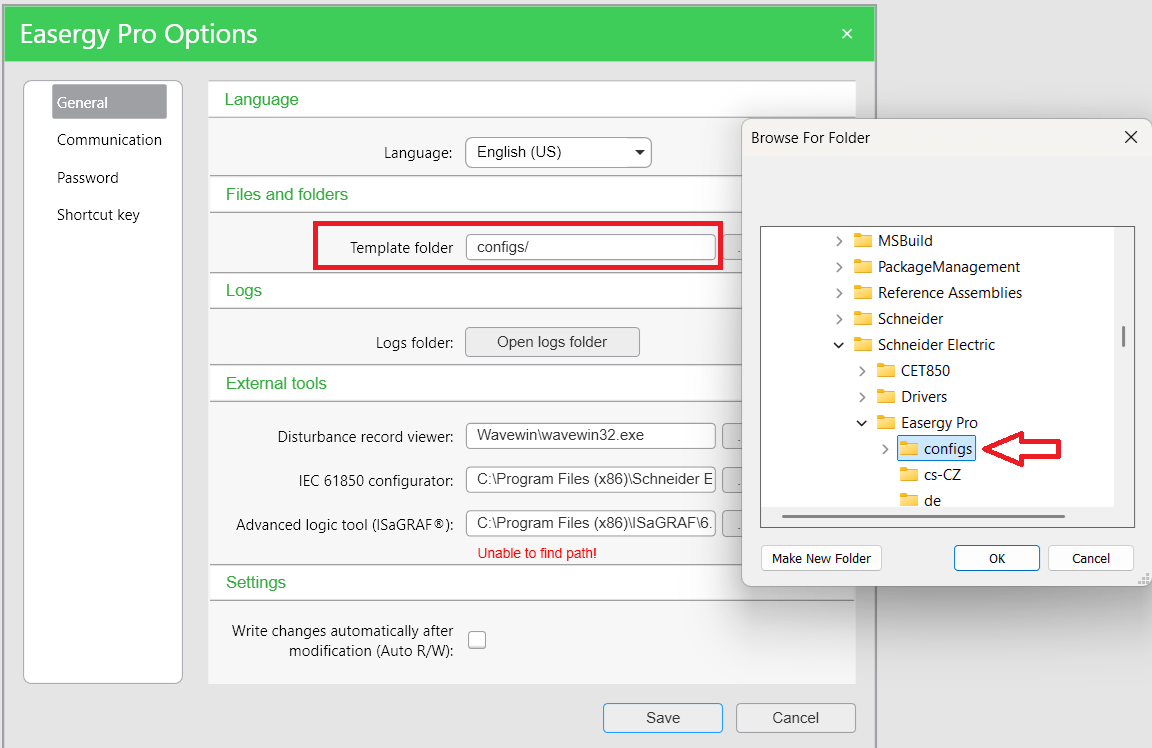Collapse the Easergy Pro folder chevron

coord(862,422)
